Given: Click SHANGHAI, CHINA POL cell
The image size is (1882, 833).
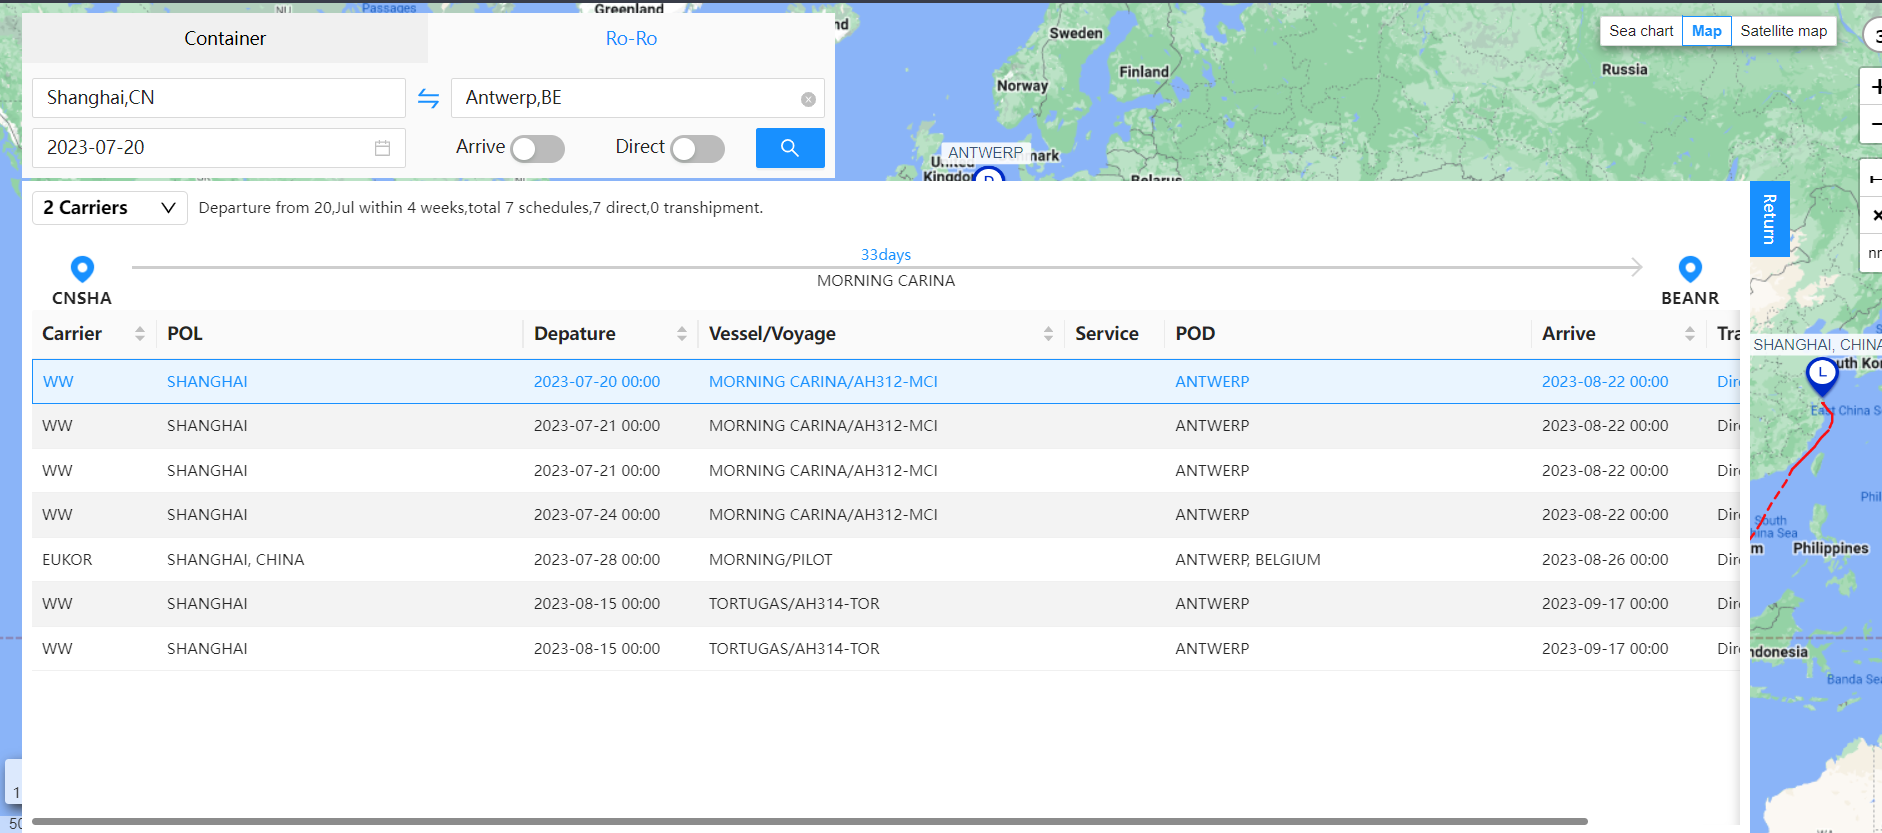Looking at the screenshot, I should [235, 560].
